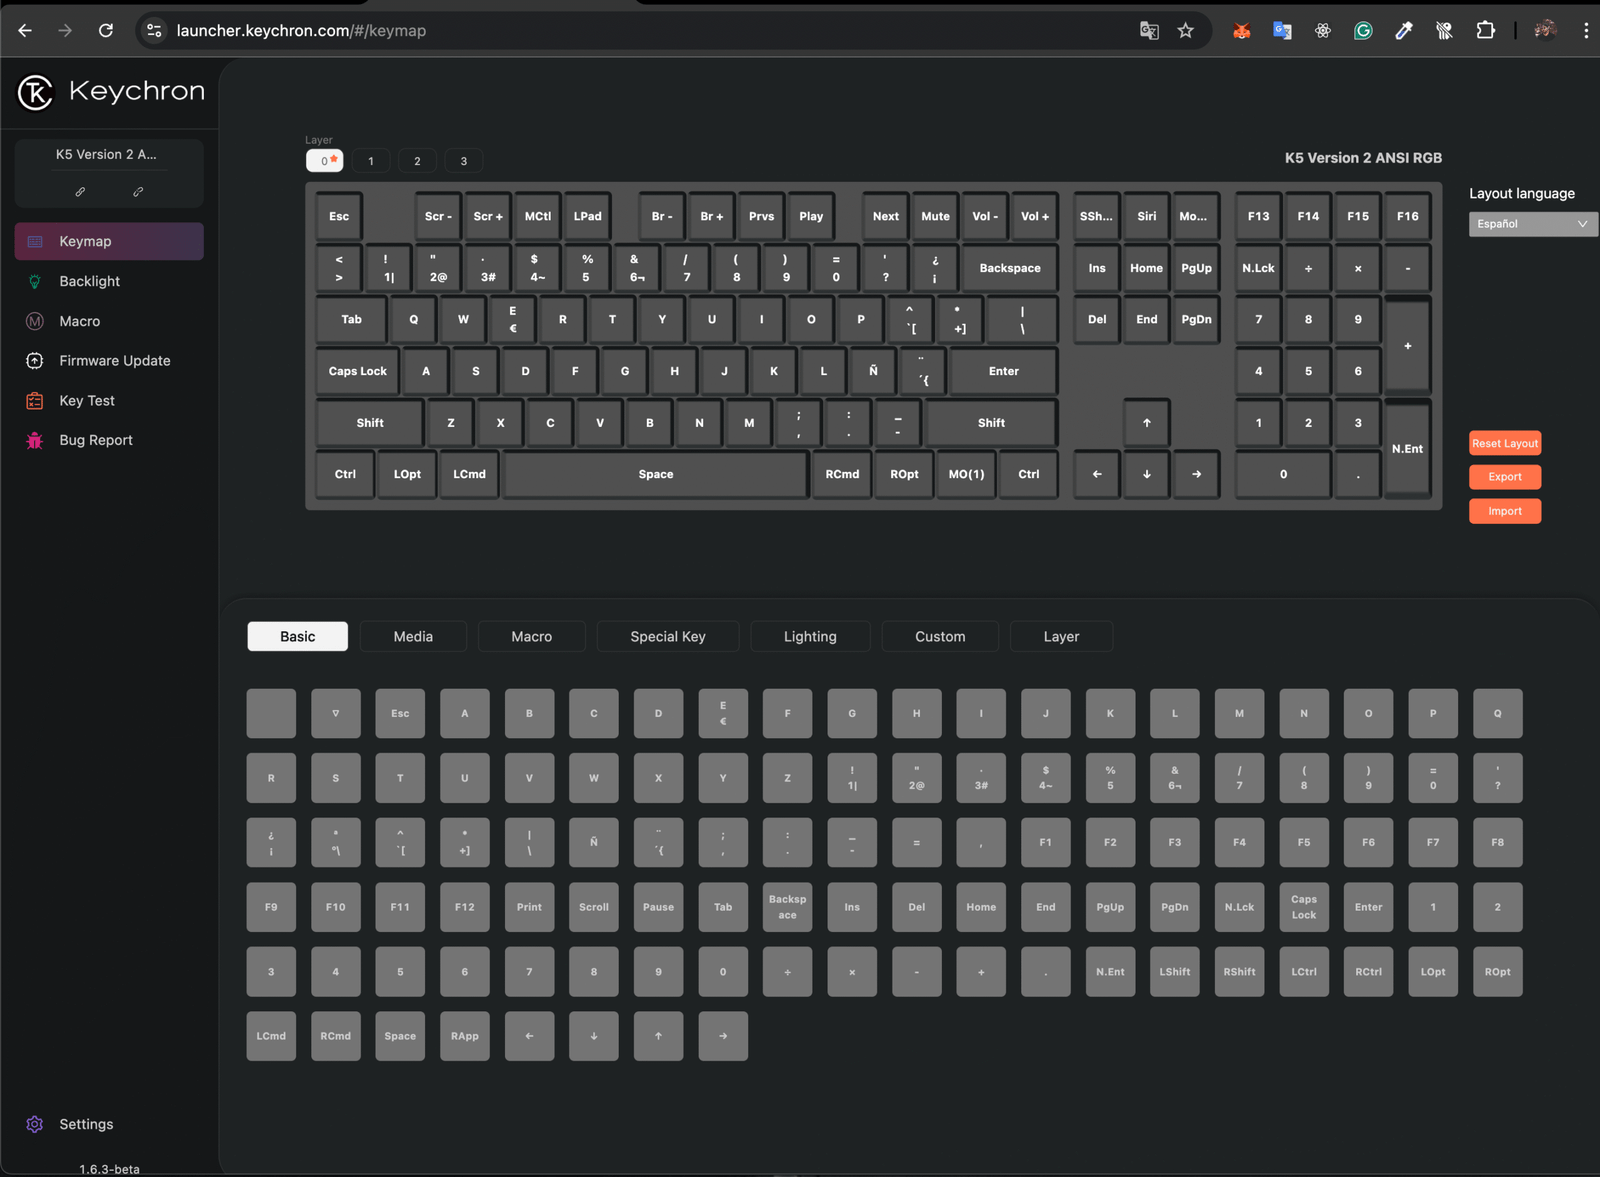Choose the RApp keycode in Basic list
The height and width of the screenshot is (1177, 1600).
click(x=465, y=1036)
